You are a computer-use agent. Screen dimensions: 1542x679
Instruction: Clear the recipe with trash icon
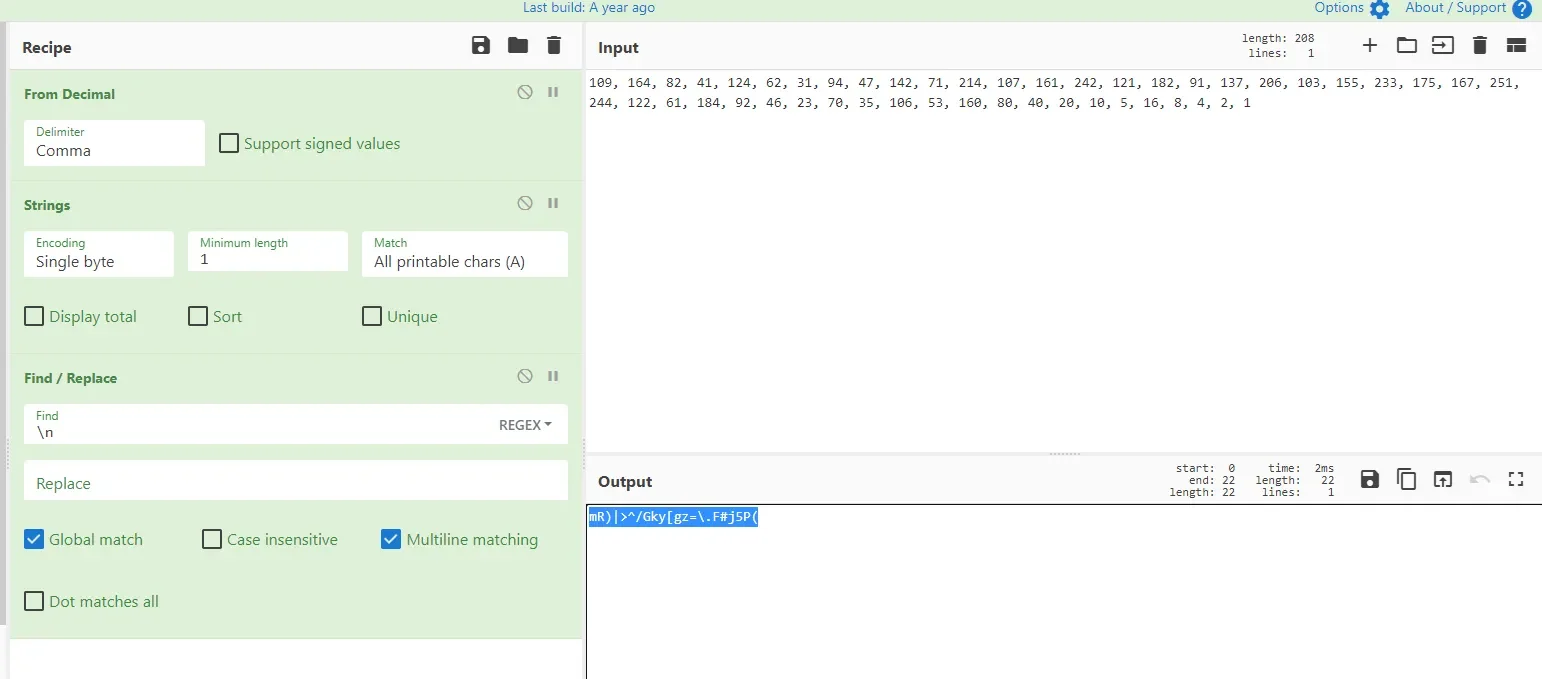coord(554,45)
